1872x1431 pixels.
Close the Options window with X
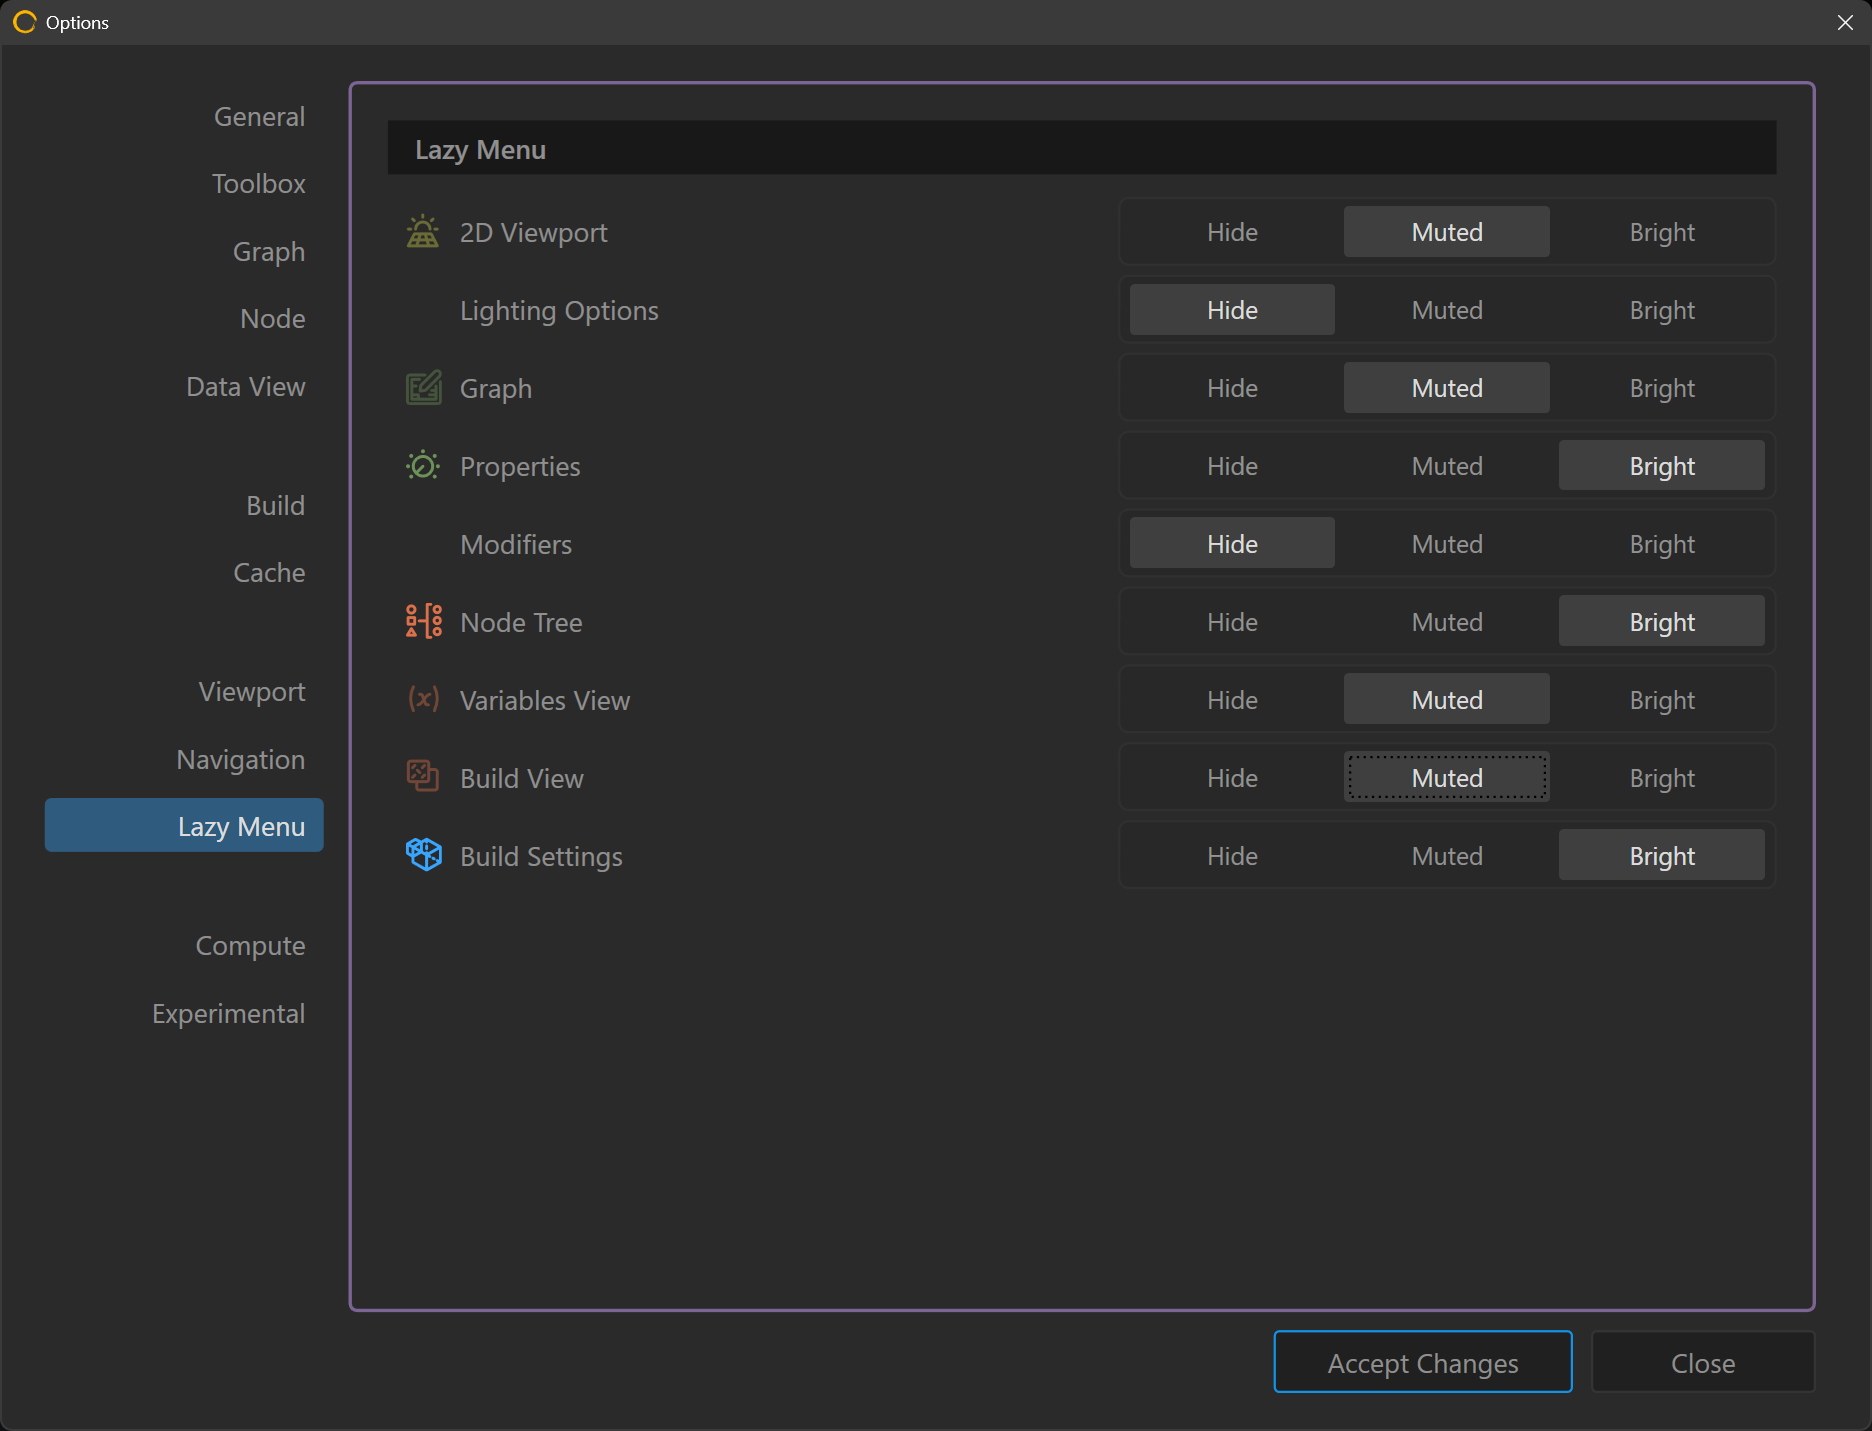(1845, 22)
